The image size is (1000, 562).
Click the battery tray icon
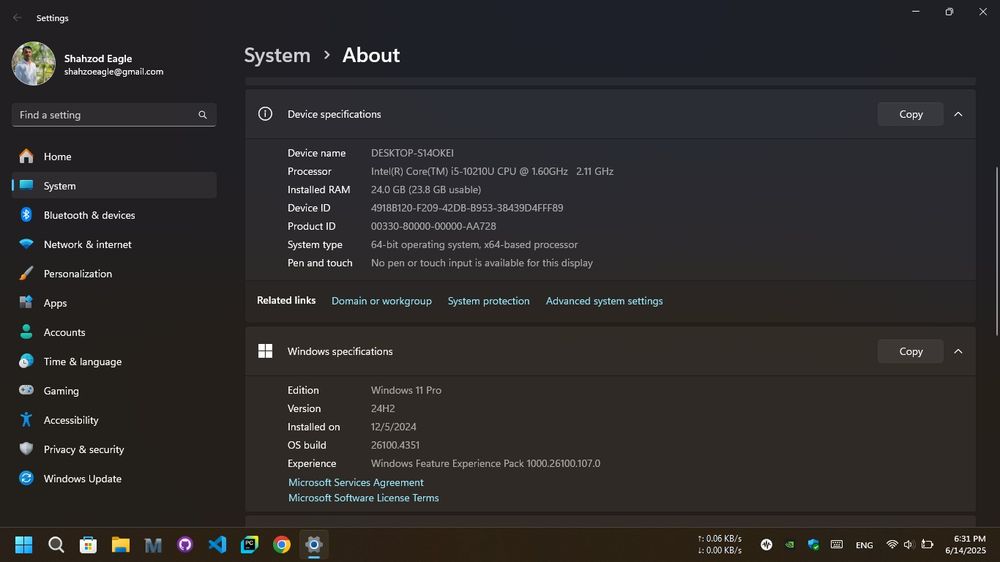click(x=927, y=545)
